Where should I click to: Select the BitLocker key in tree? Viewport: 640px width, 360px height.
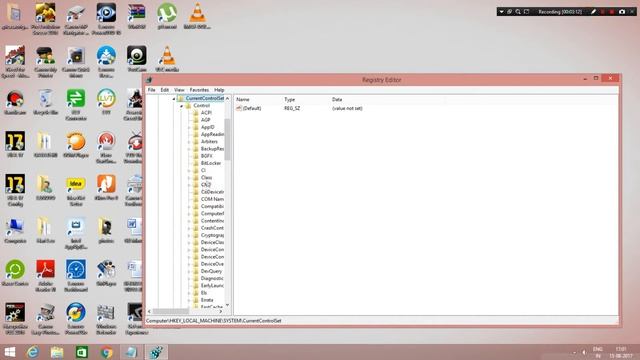(211, 163)
